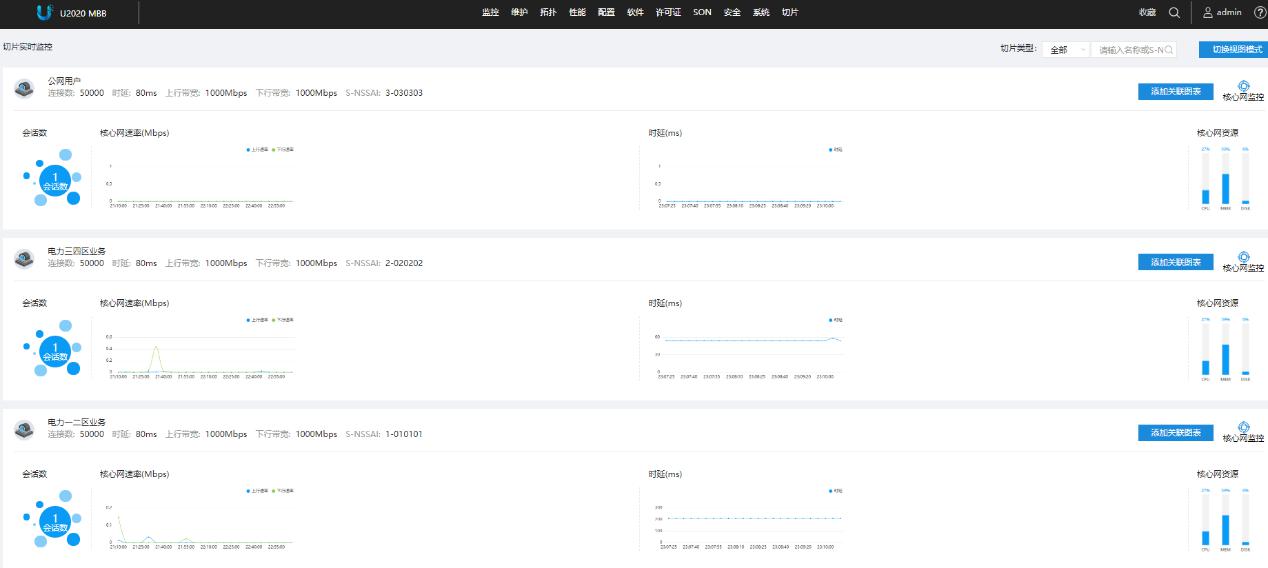The height and width of the screenshot is (568, 1268).
Task: Click the 切换视图模式 button
Action: click(1230, 49)
